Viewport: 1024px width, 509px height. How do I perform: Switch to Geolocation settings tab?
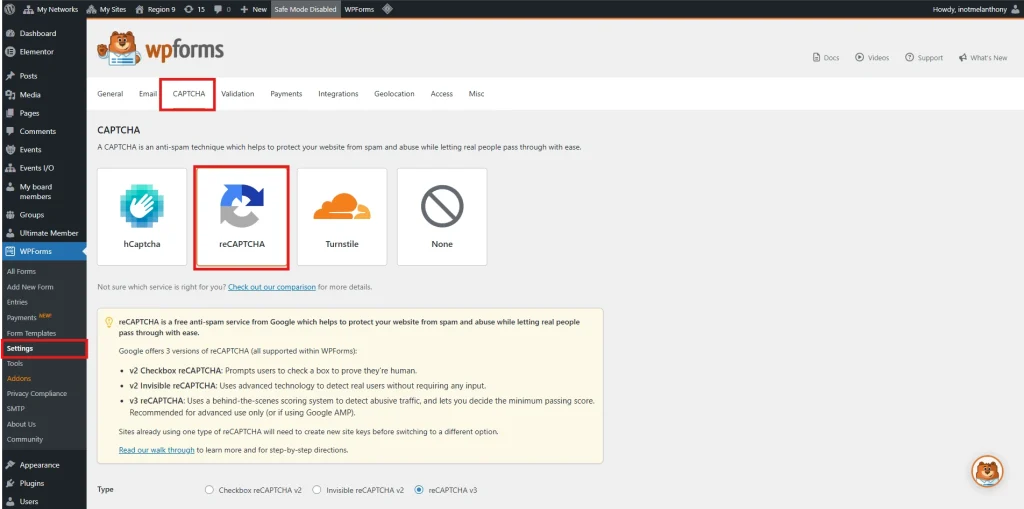(394, 94)
